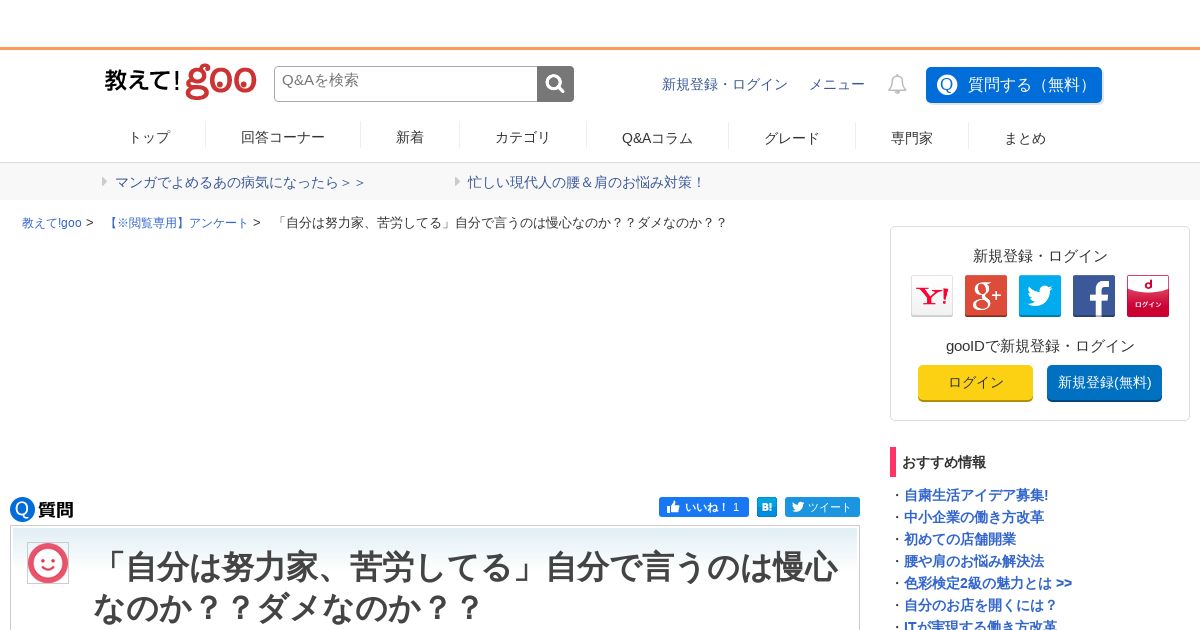1200x630 pixels.
Task: Log in with the Twitter icon
Action: [x=1040, y=296]
